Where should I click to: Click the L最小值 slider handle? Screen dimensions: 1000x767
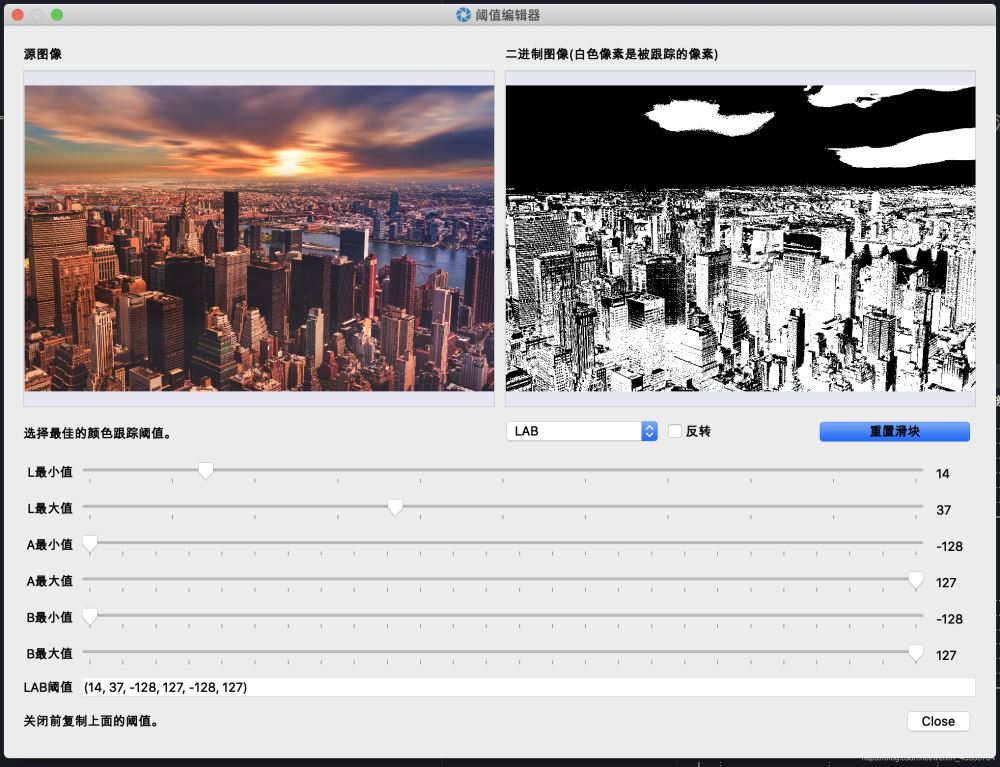205,471
